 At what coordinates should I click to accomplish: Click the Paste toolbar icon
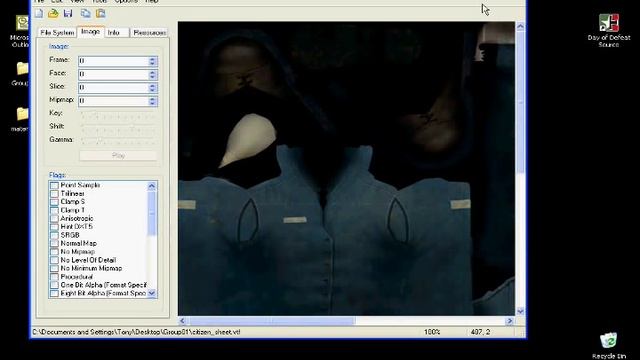pos(100,13)
